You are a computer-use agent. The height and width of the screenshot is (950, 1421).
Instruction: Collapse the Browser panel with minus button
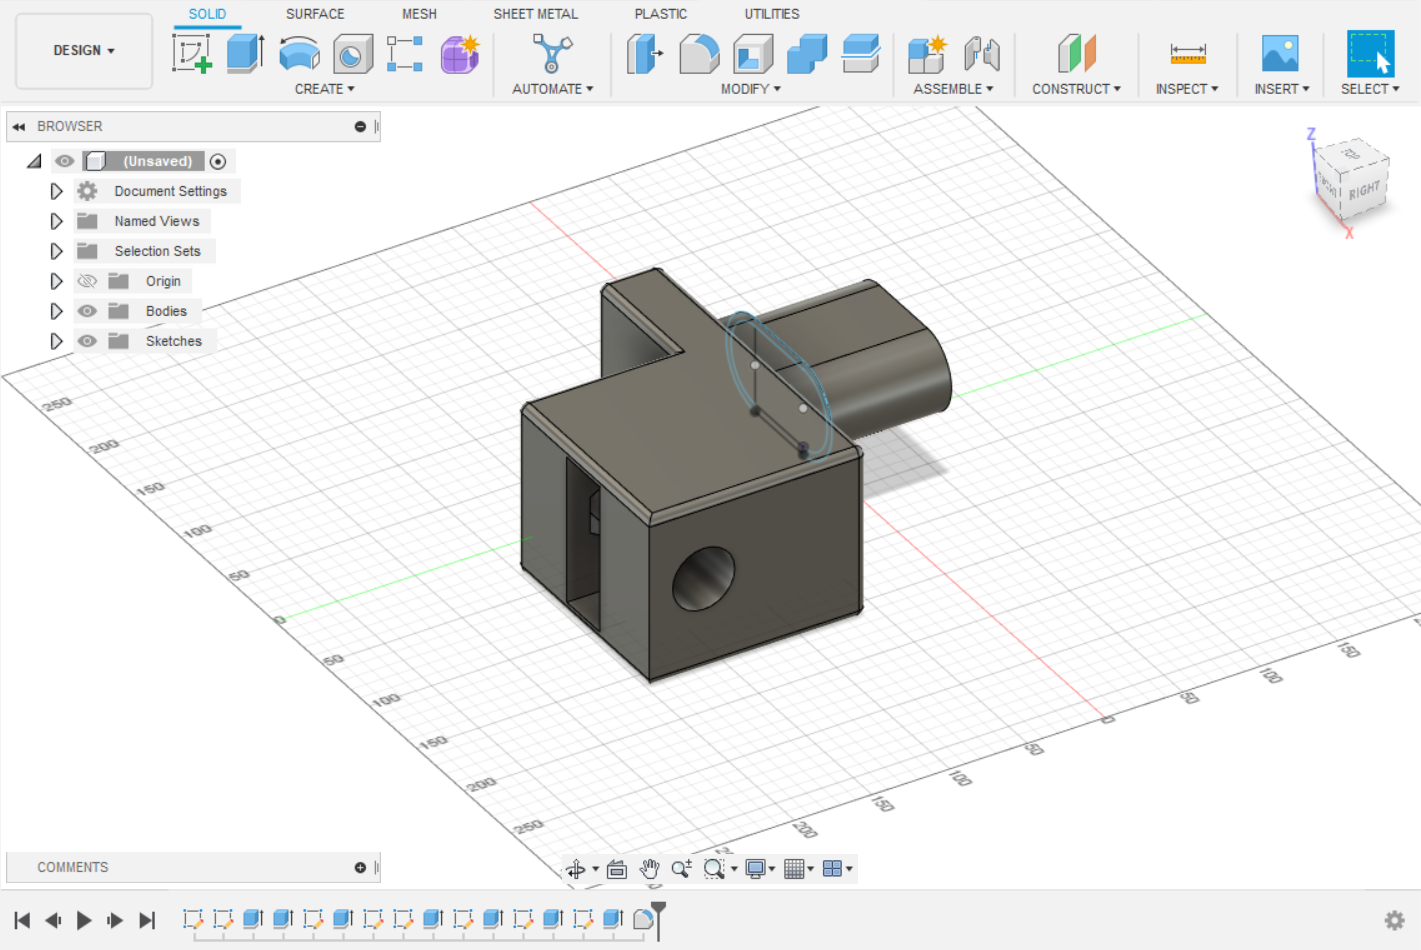coord(360,127)
